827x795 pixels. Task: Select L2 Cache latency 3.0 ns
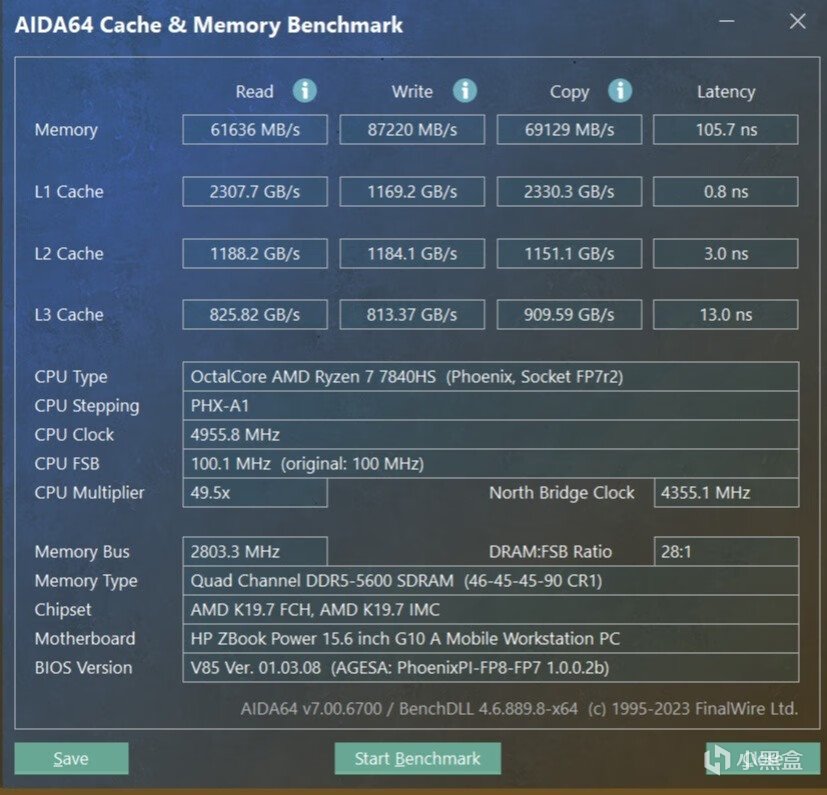tap(726, 254)
